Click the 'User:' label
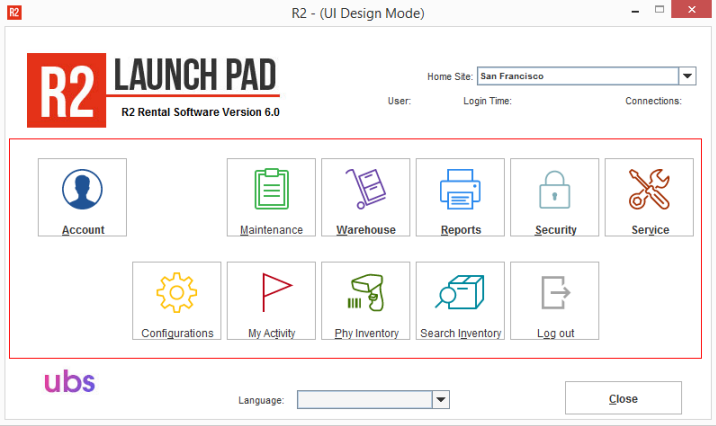 click(x=399, y=101)
